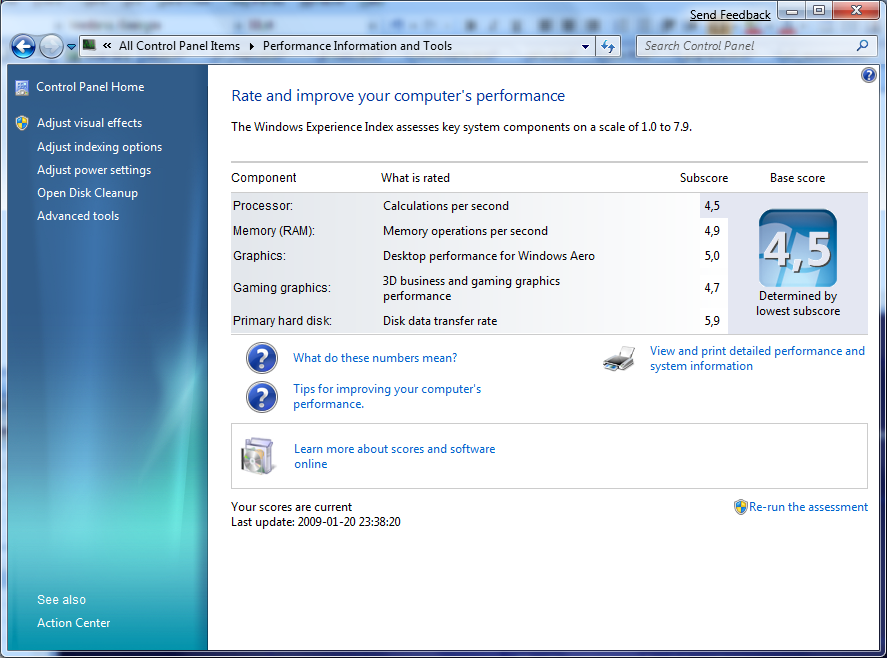Screen dimensions: 887x658
Task: Click help icon beside performance tips link
Action: (x=262, y=397)
